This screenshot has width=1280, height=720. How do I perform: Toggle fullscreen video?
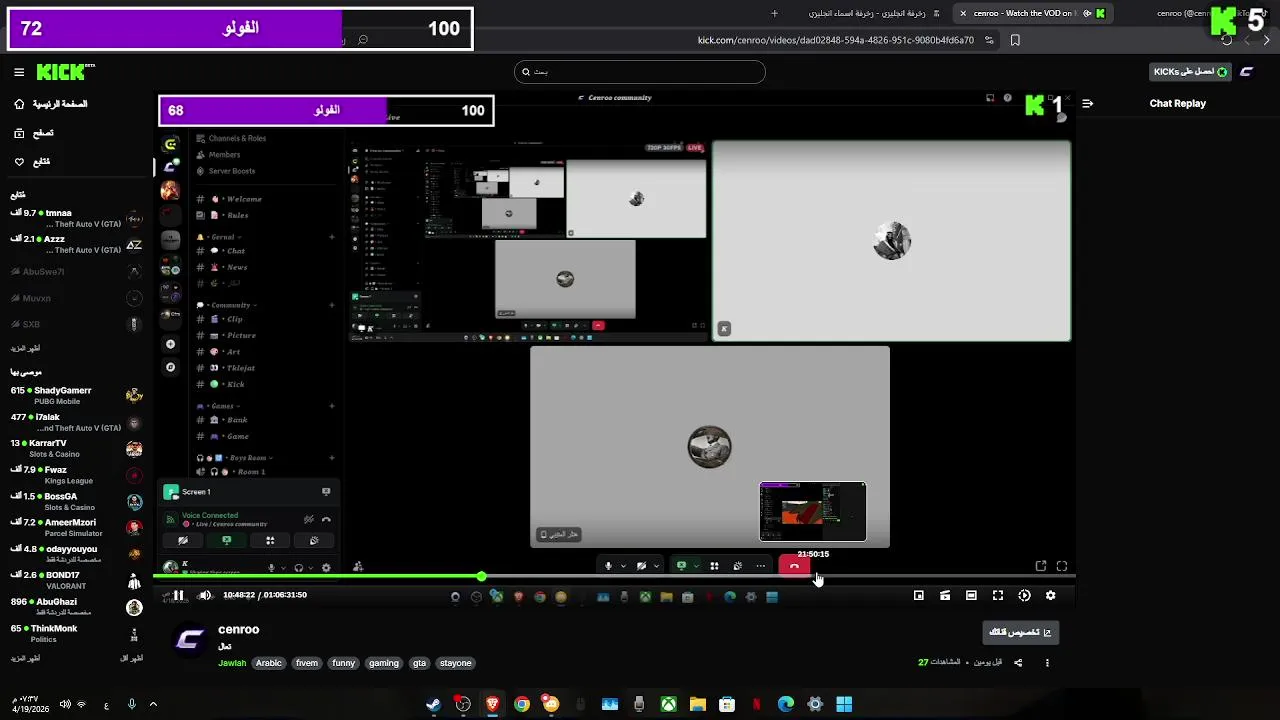998,596
